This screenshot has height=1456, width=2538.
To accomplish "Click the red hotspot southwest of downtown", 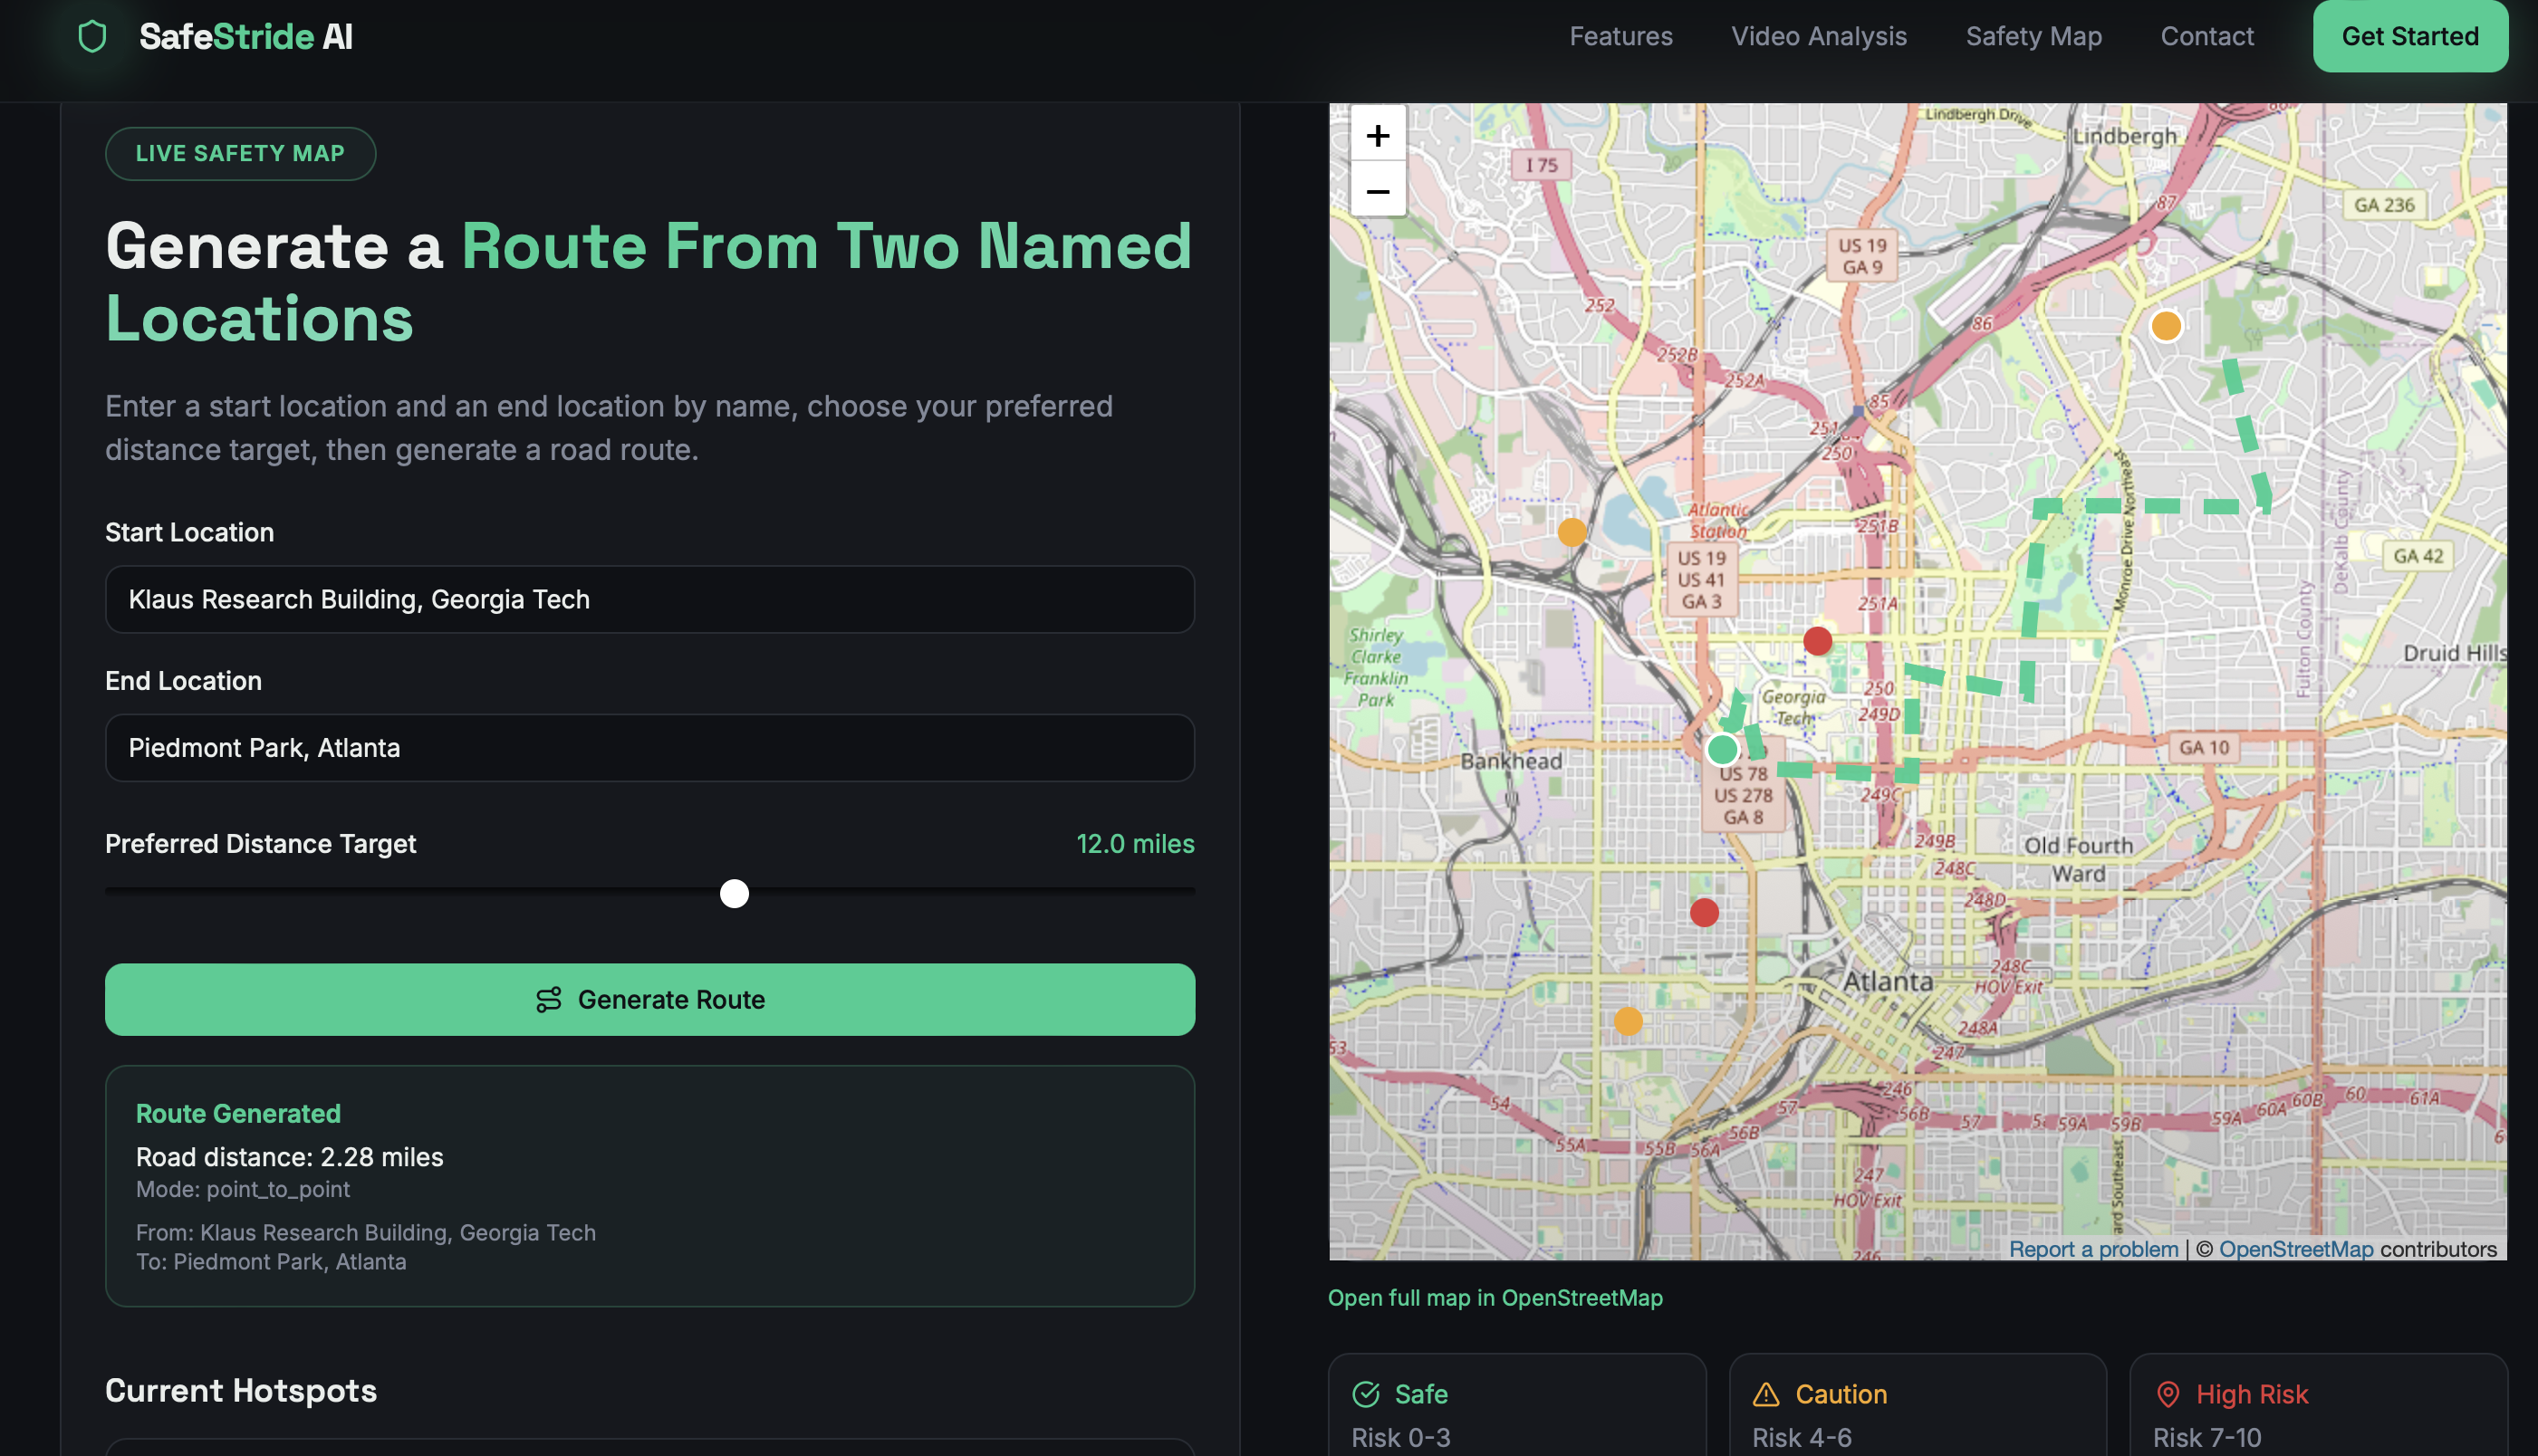I will pyautogui.click(x=1704, y=912).
